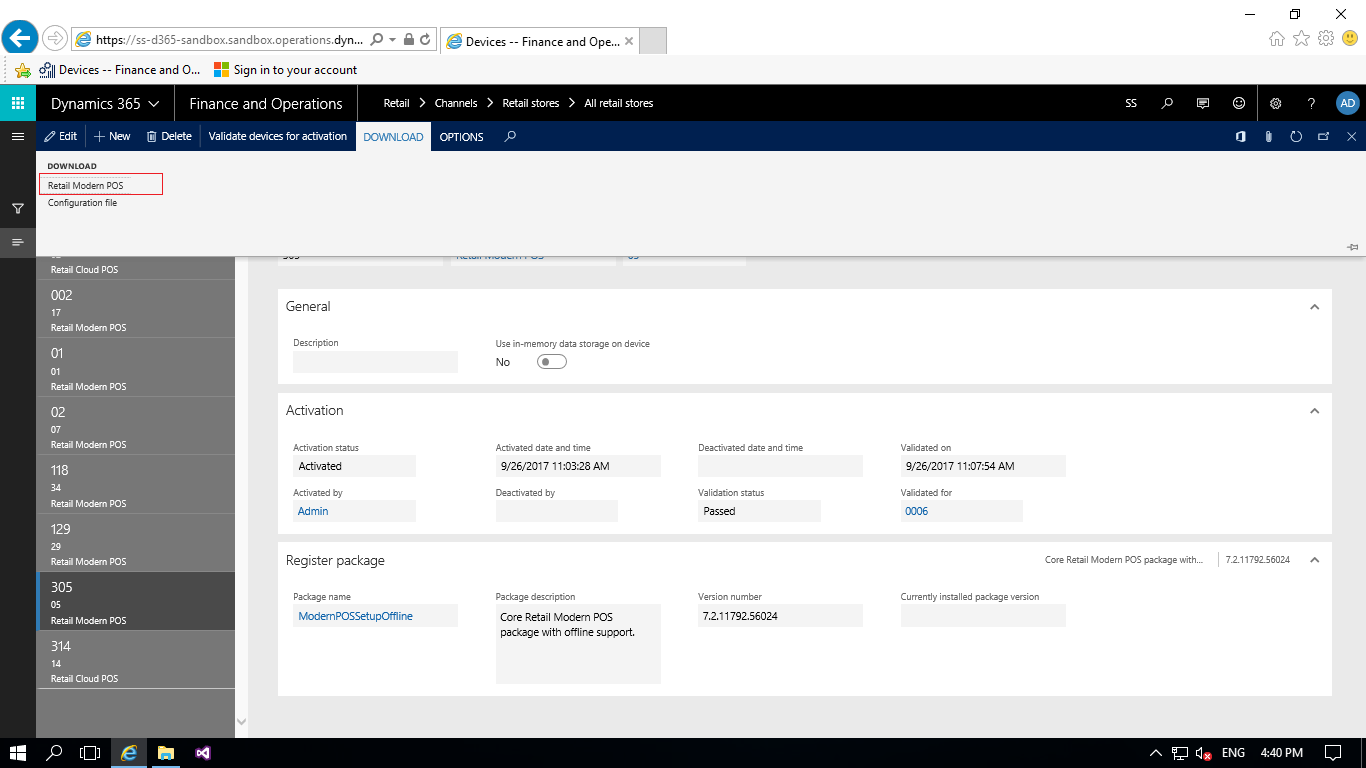Click the attachments paperclip icon
Image resolution: width=1366 pixels, height=768 pixels.
tap(1268, 137)
